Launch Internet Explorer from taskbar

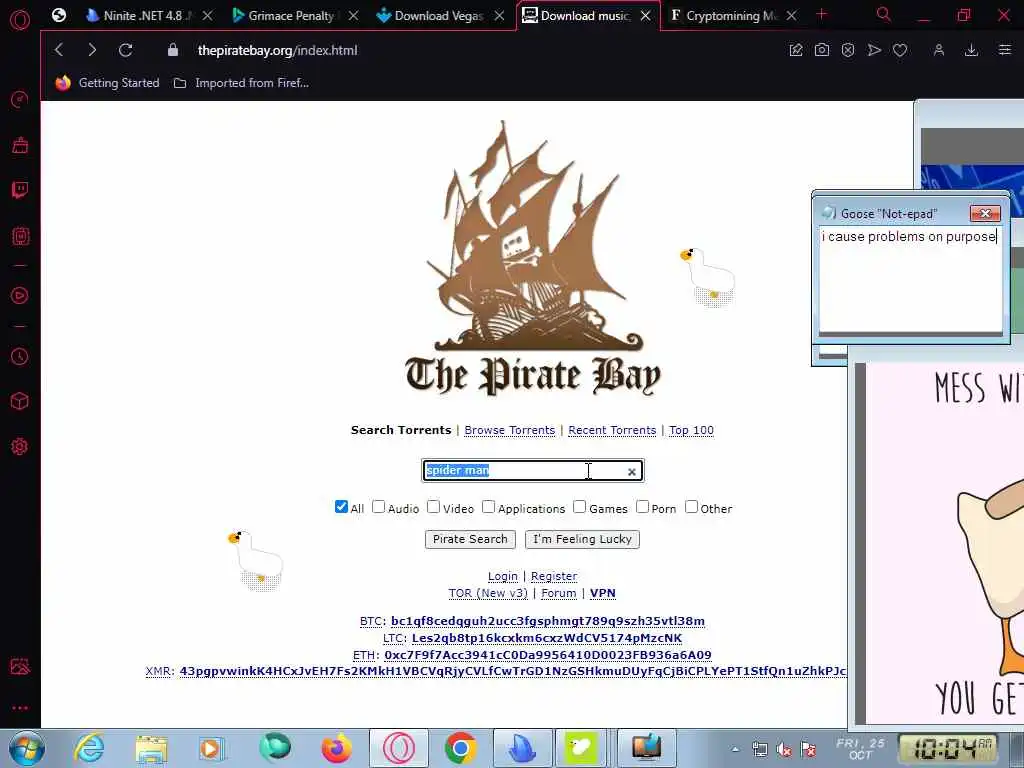tap(89, 748)
